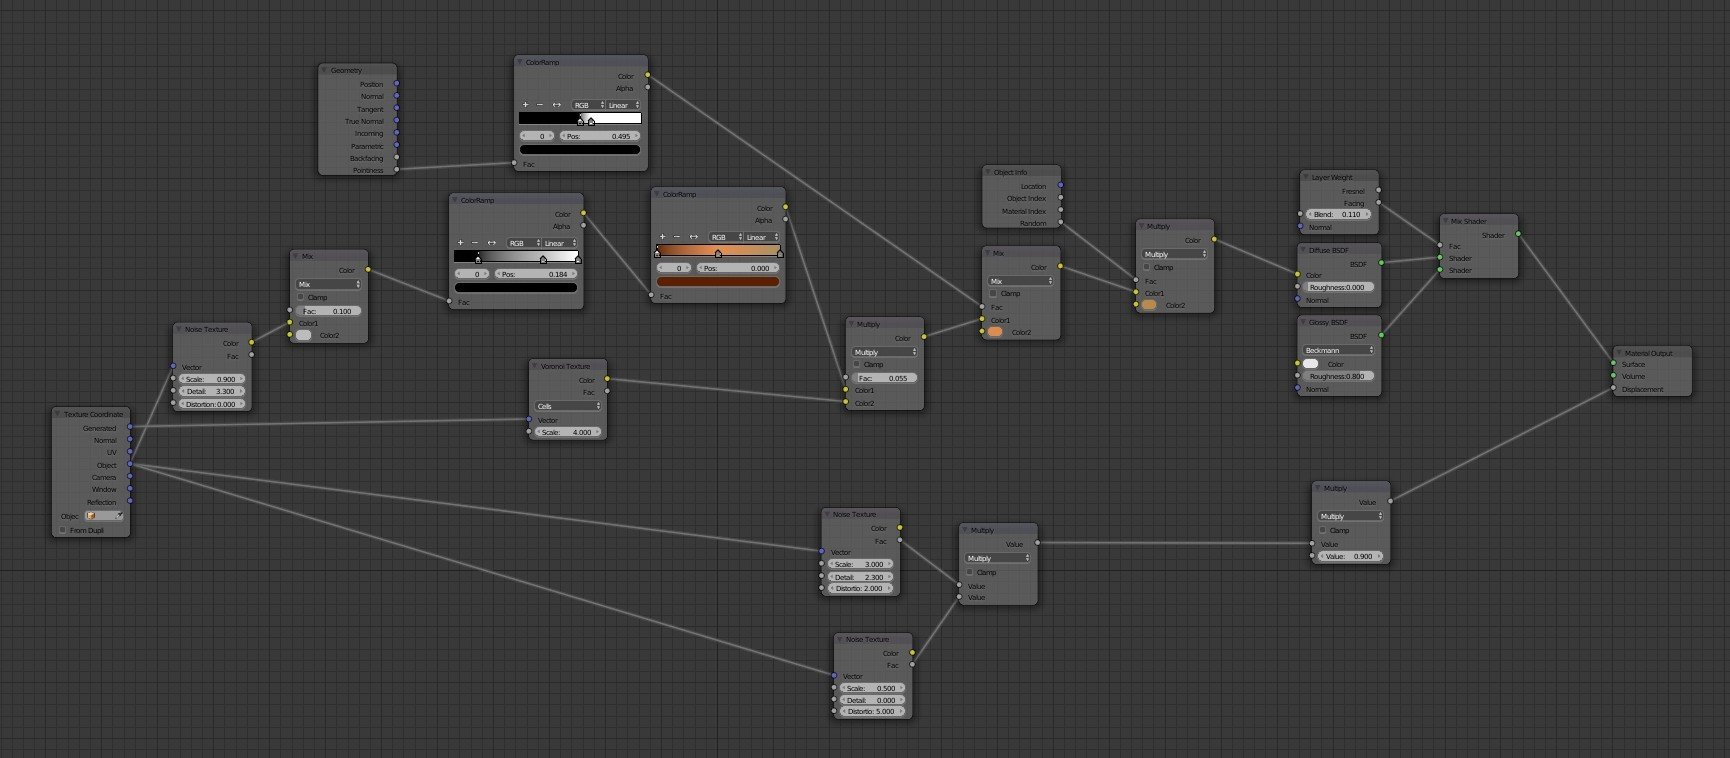Viewport: 1730px width, 758px height.
Task: Collapse the Object Info node via header triangle
Action: coord(989,172)
